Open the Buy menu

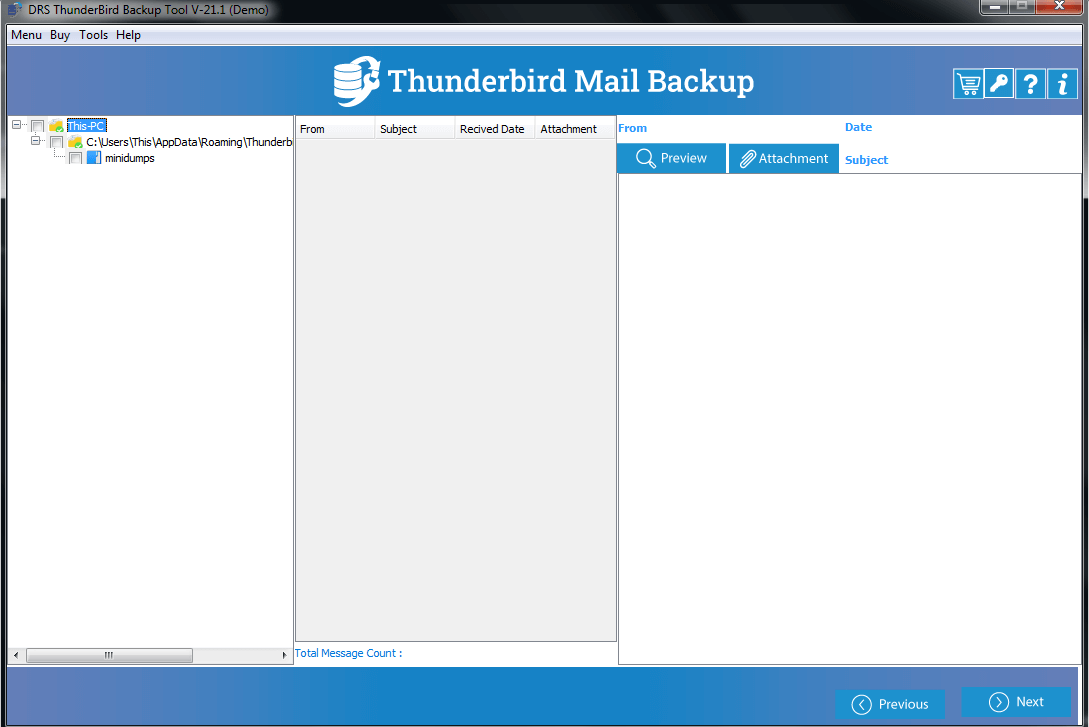coord(60,35)
